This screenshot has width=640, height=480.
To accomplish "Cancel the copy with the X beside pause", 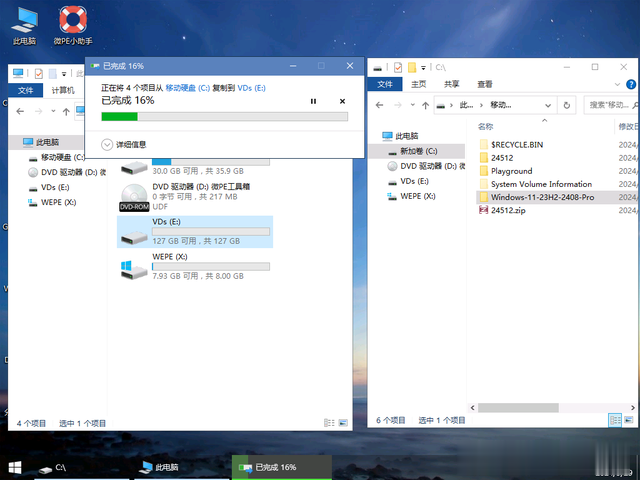I will pos(342,101).
